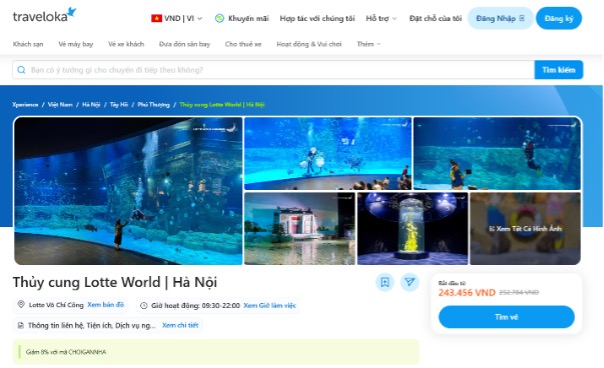Screen dimensions: 604x368
Task: Go to Xperience breadcrumb
Action: [x=25, y=104]
